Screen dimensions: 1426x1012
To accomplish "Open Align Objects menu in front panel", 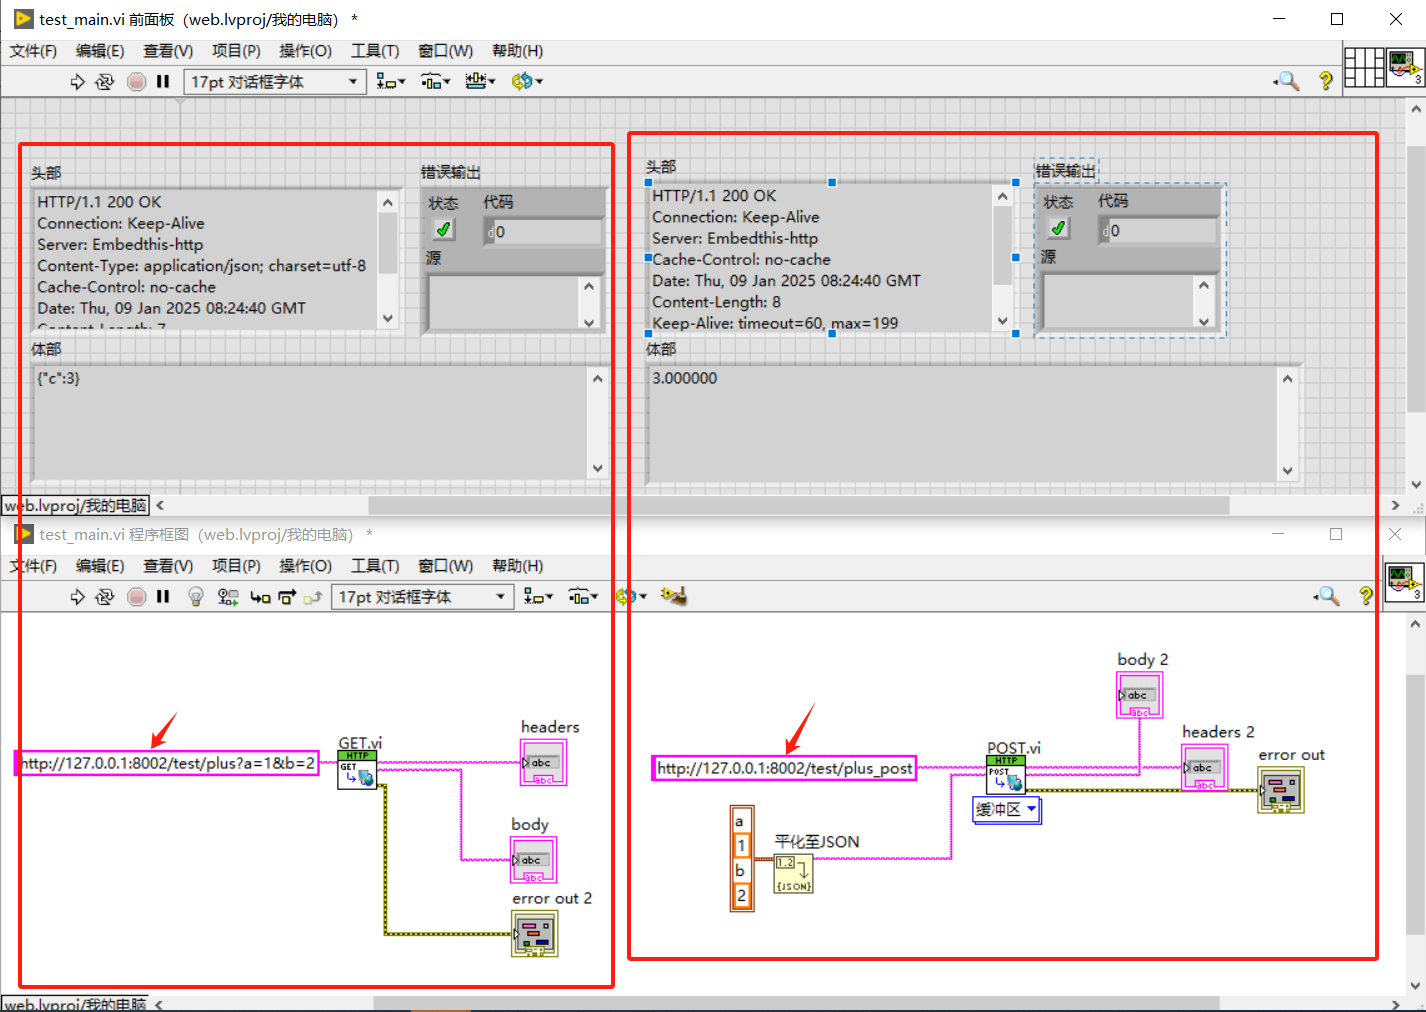I will tap(391, 82).
